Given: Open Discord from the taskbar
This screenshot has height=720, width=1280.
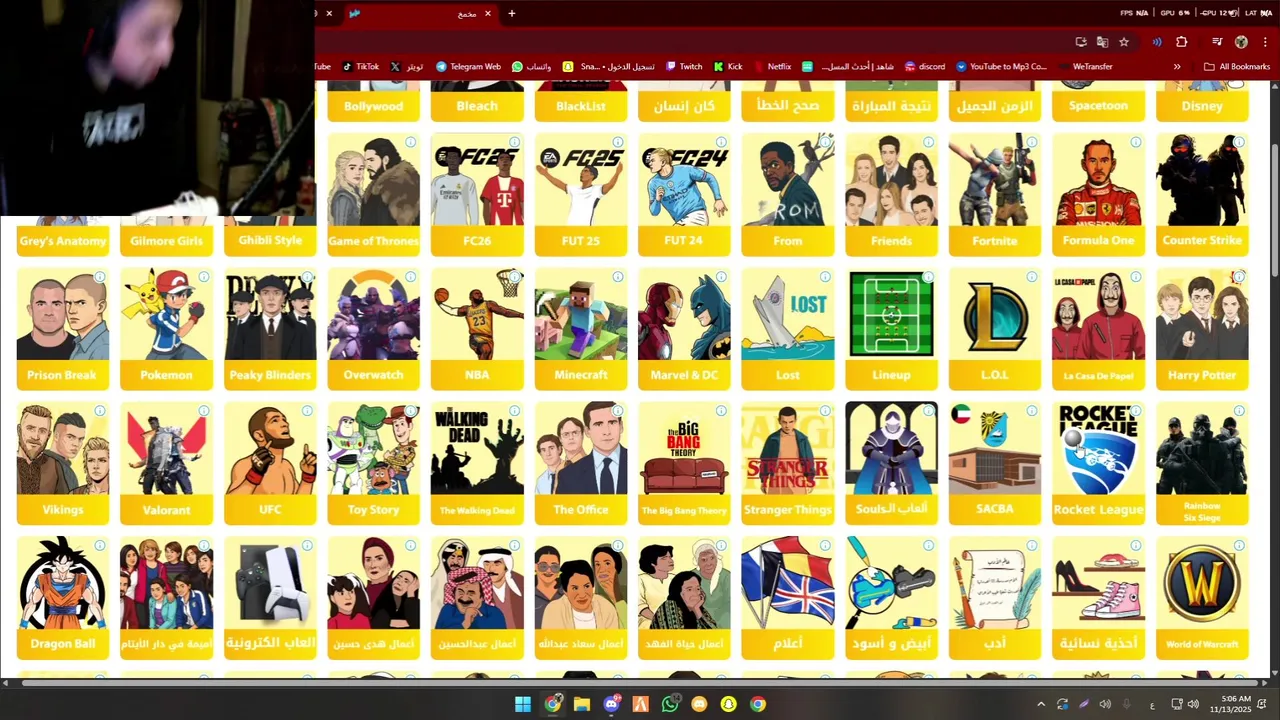Looking at the screenshot, I should point(611,704).
